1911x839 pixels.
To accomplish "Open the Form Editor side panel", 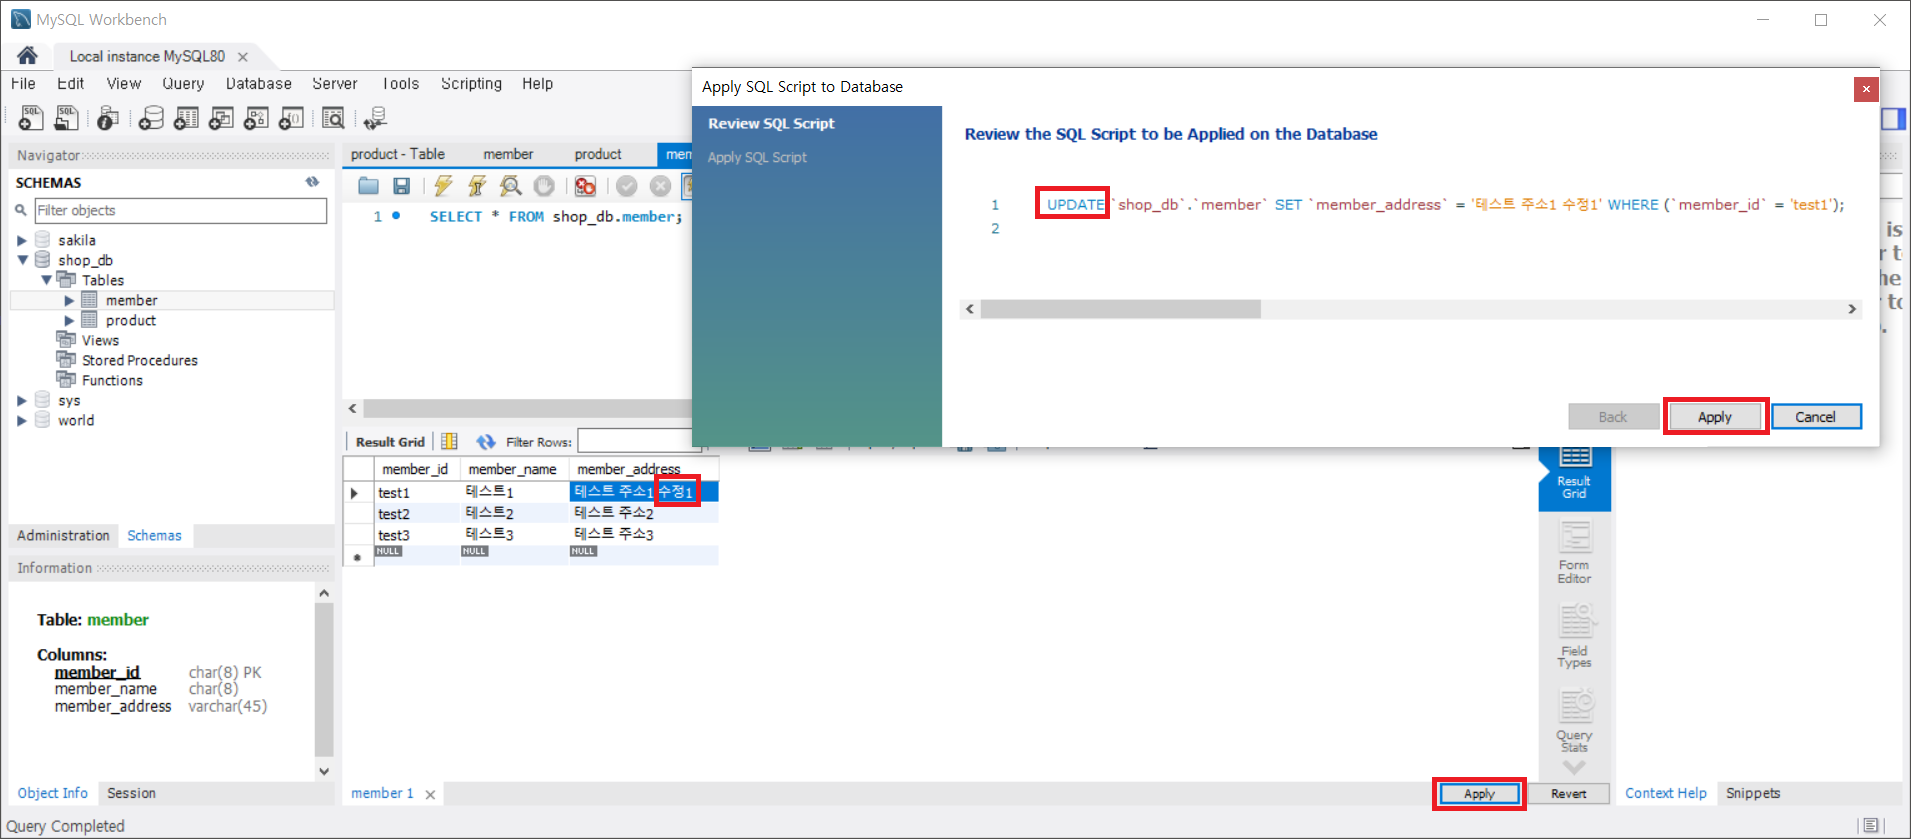I will pyautogui.click(x=1574, y=553).
